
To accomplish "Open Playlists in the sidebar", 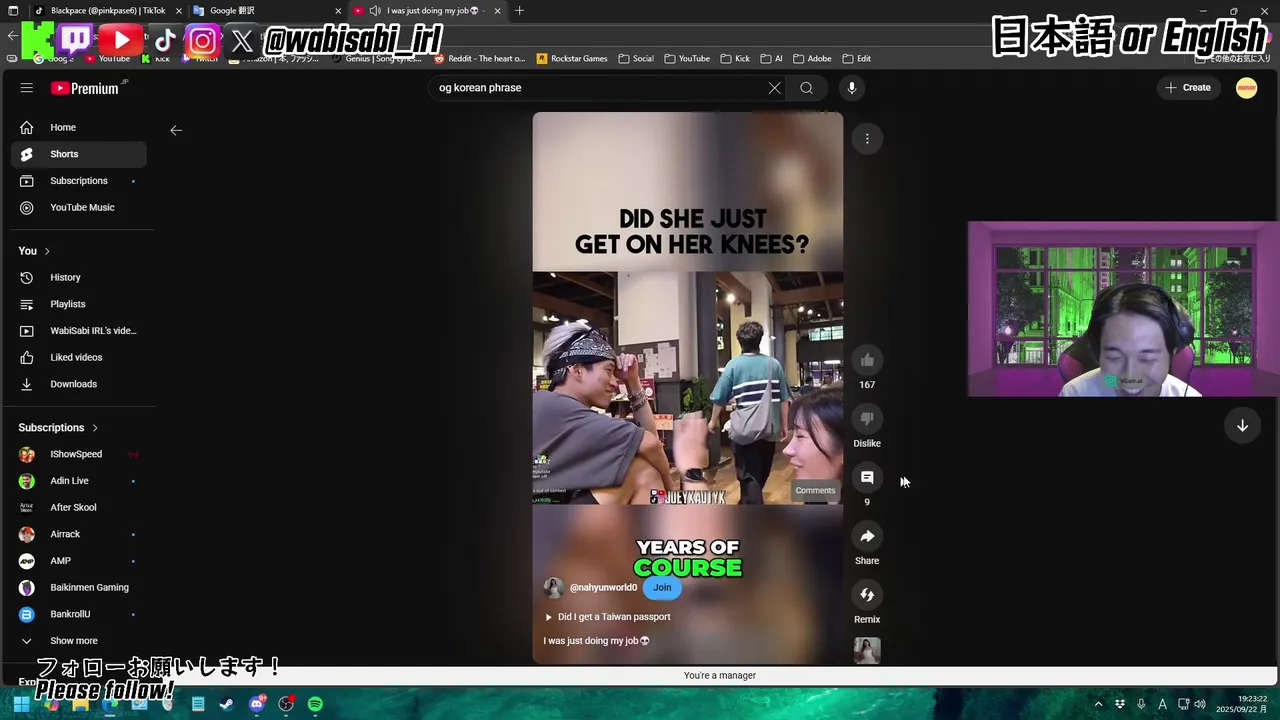I will (78, 304).
